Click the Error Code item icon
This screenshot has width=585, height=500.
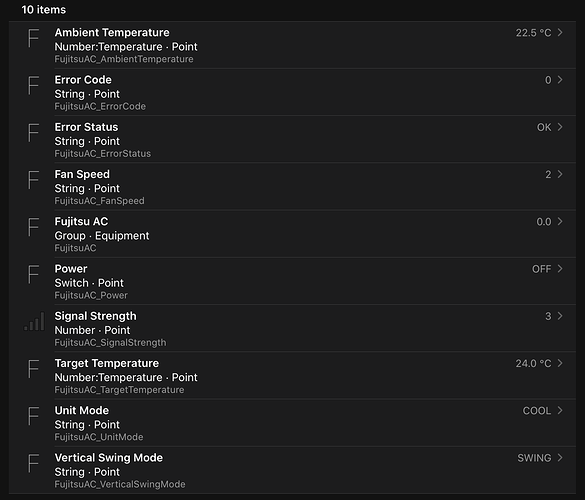(x=33, y=85)
